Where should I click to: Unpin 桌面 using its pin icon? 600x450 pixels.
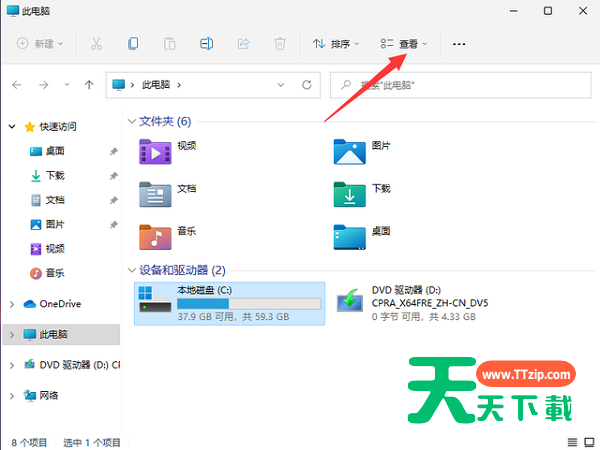click(x=114, y=152)
